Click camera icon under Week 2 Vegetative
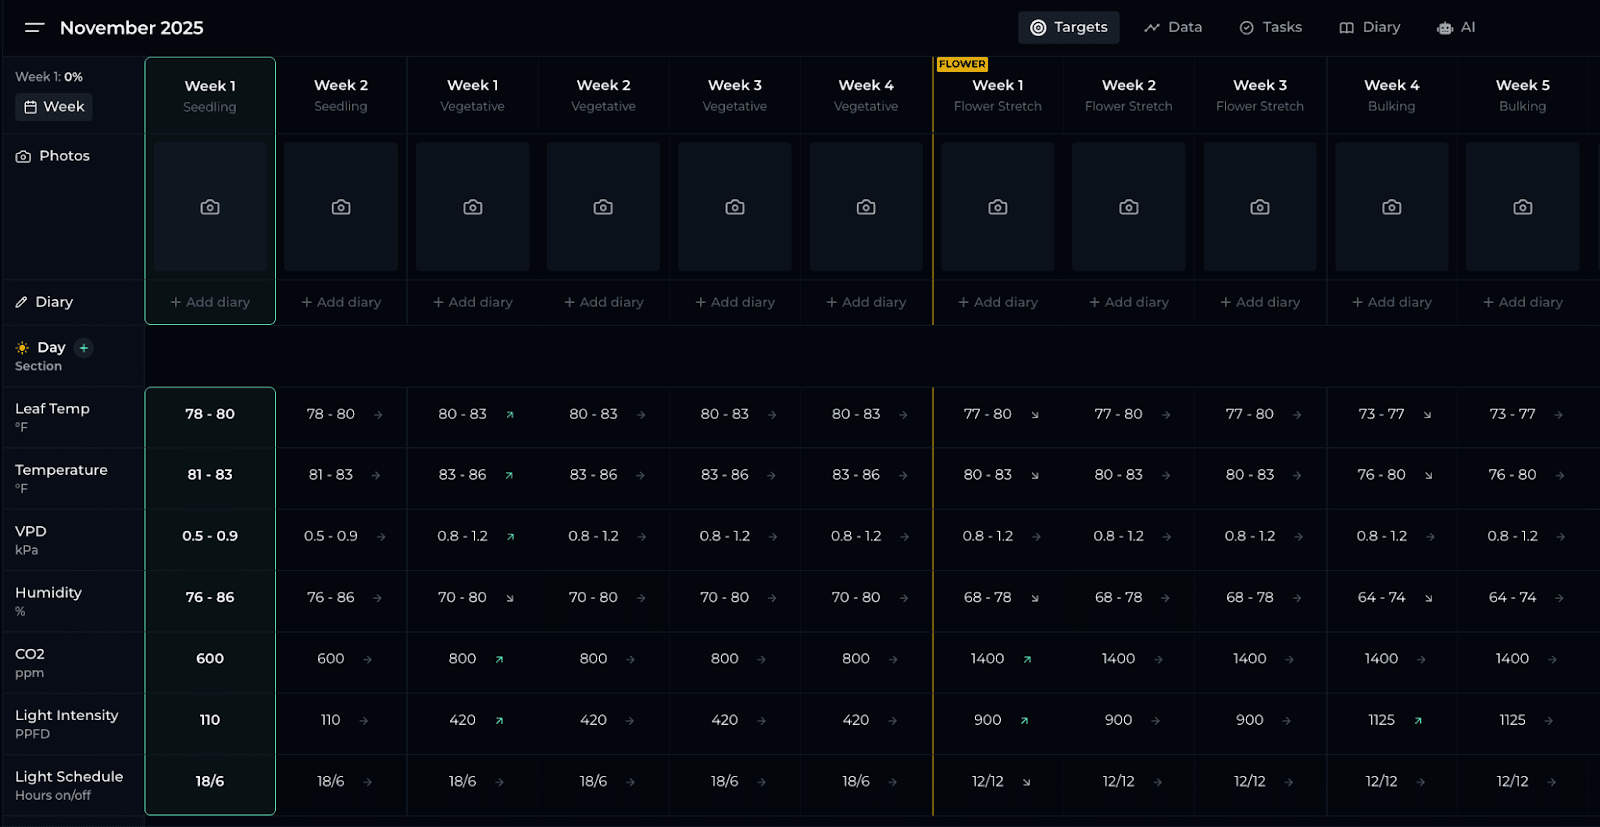The image size is (1600, 827). click(x=603, y=207)
